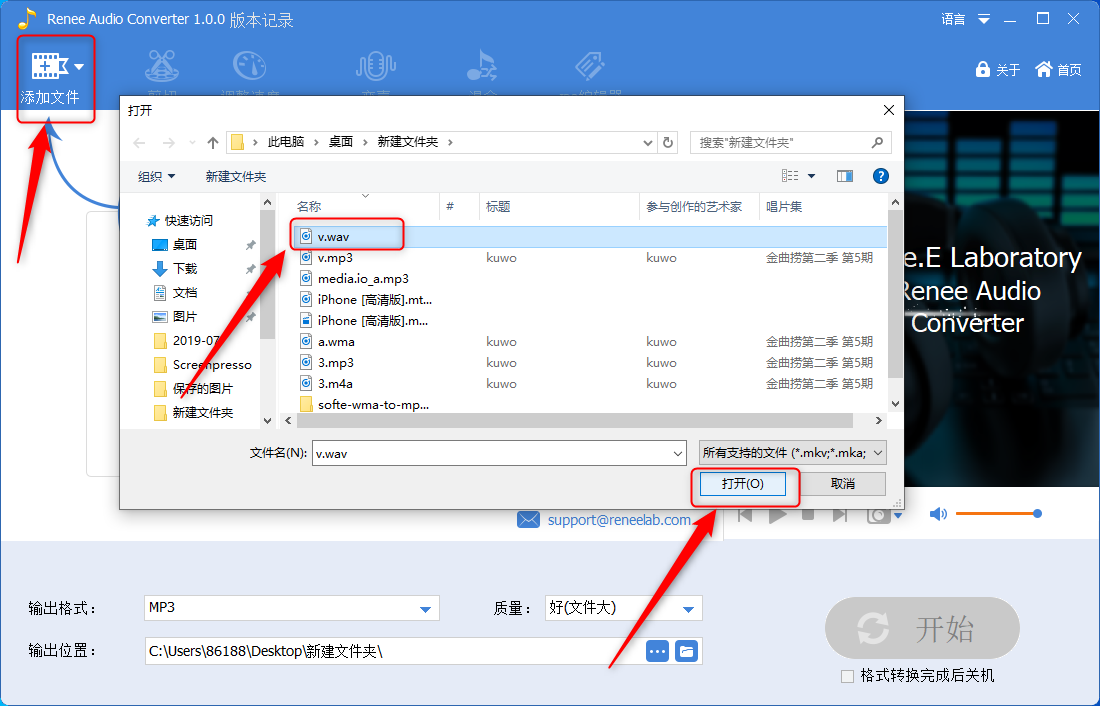Open recent locations dropdown beside forward arrow
This screenshot has width=1100, height=706.
click(192, 142)
